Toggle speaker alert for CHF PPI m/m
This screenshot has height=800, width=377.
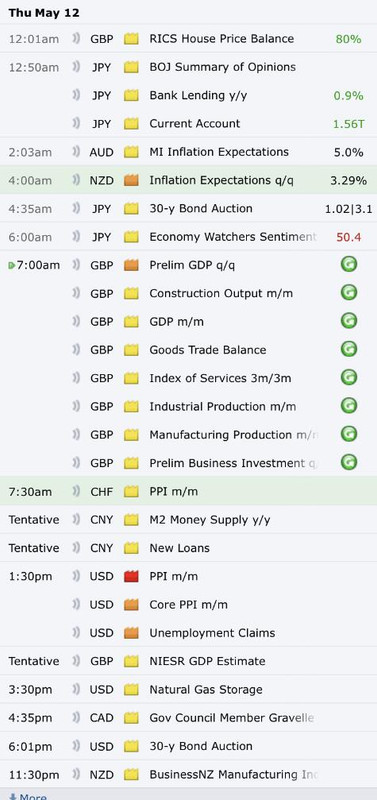pos(77,492)
